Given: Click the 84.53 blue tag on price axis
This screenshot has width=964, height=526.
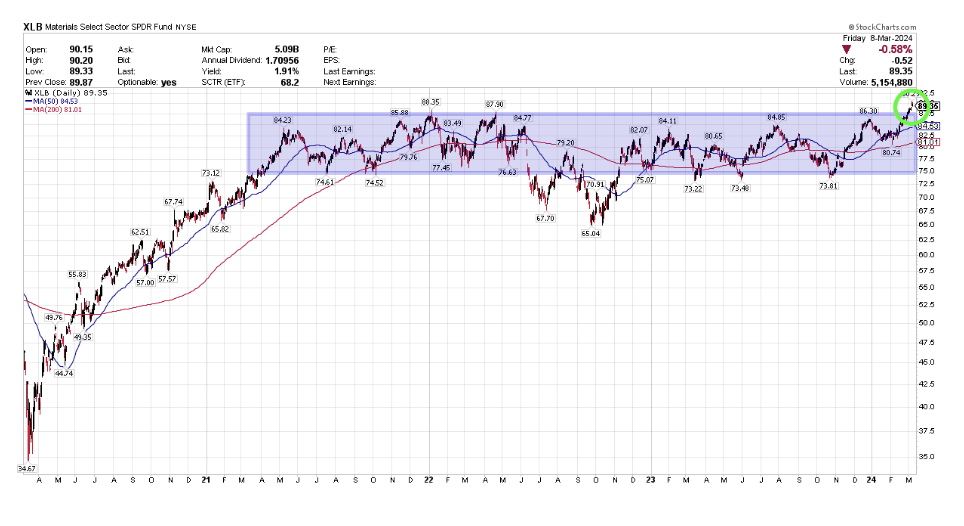Looking at the screenshot, I should tap(928, 126).
